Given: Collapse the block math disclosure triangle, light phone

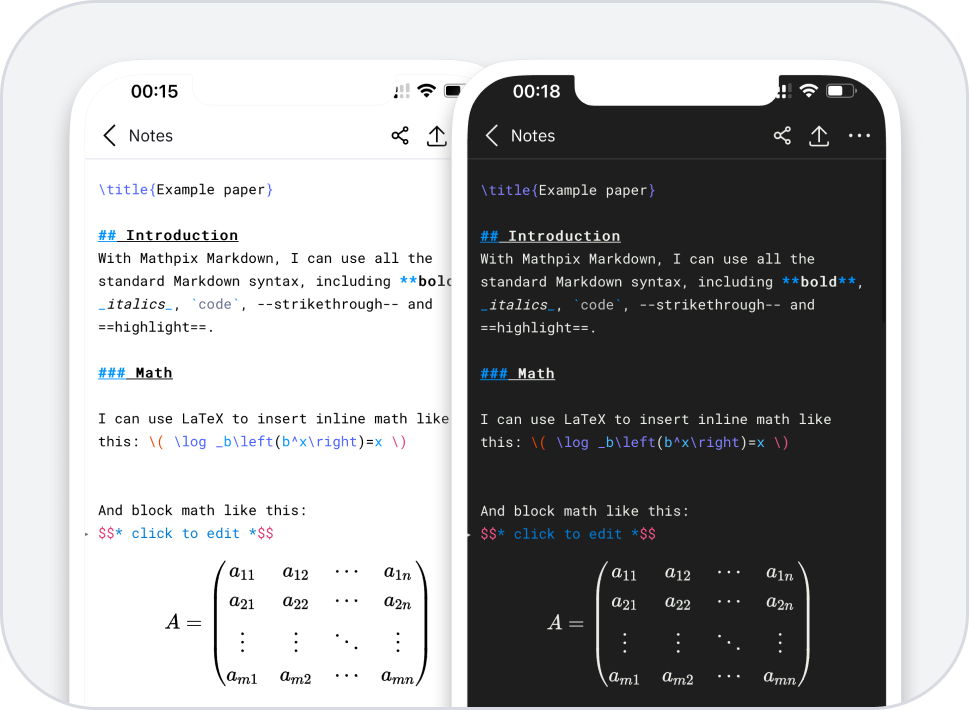Looking at the screenshot, I should pos(89,533).
